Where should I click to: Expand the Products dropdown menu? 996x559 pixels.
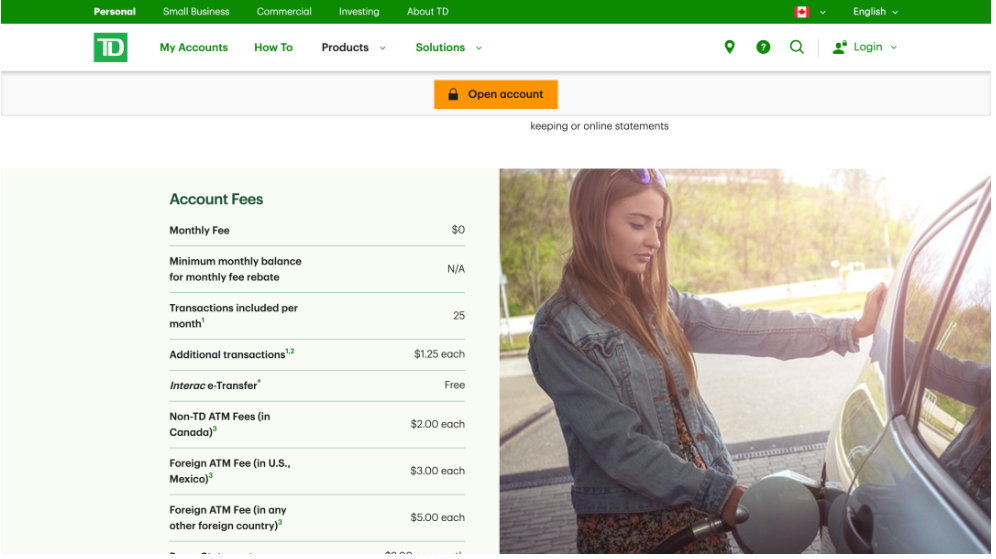(x=353, y=47)
